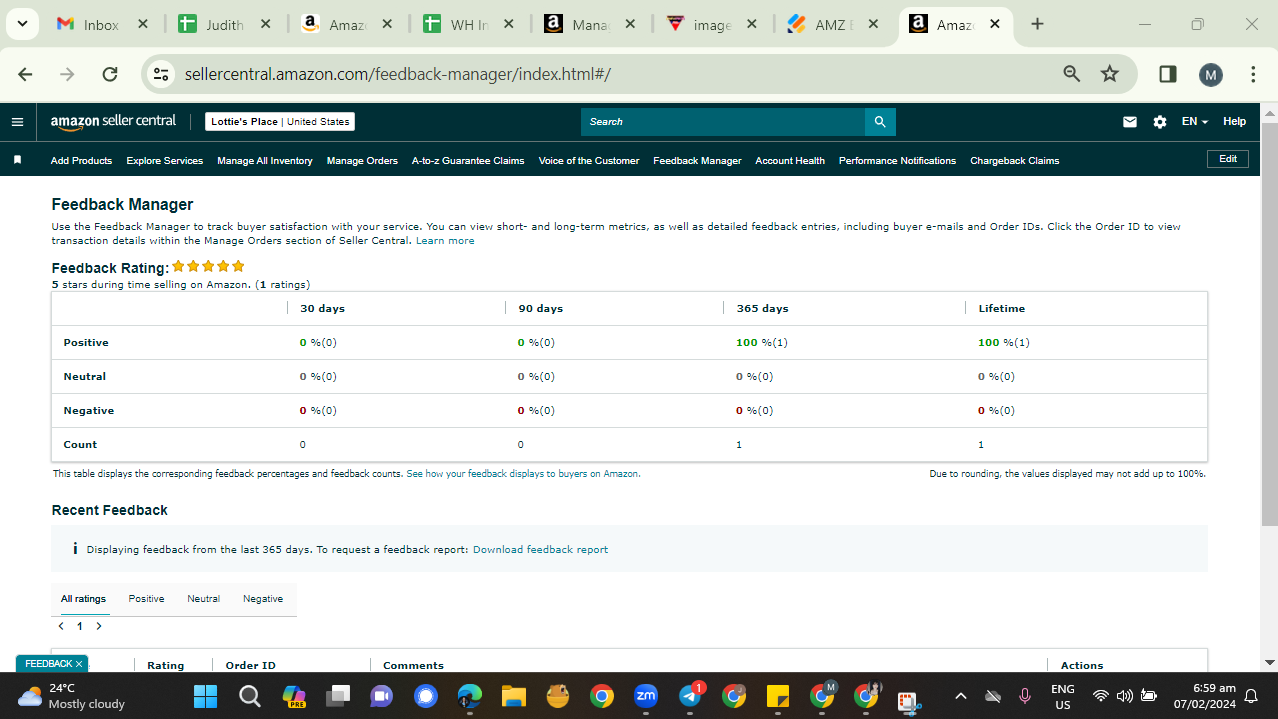Go forward with the browser forward arrow
This screenshot has width=1278, height=719.
[x=67, y=74]
